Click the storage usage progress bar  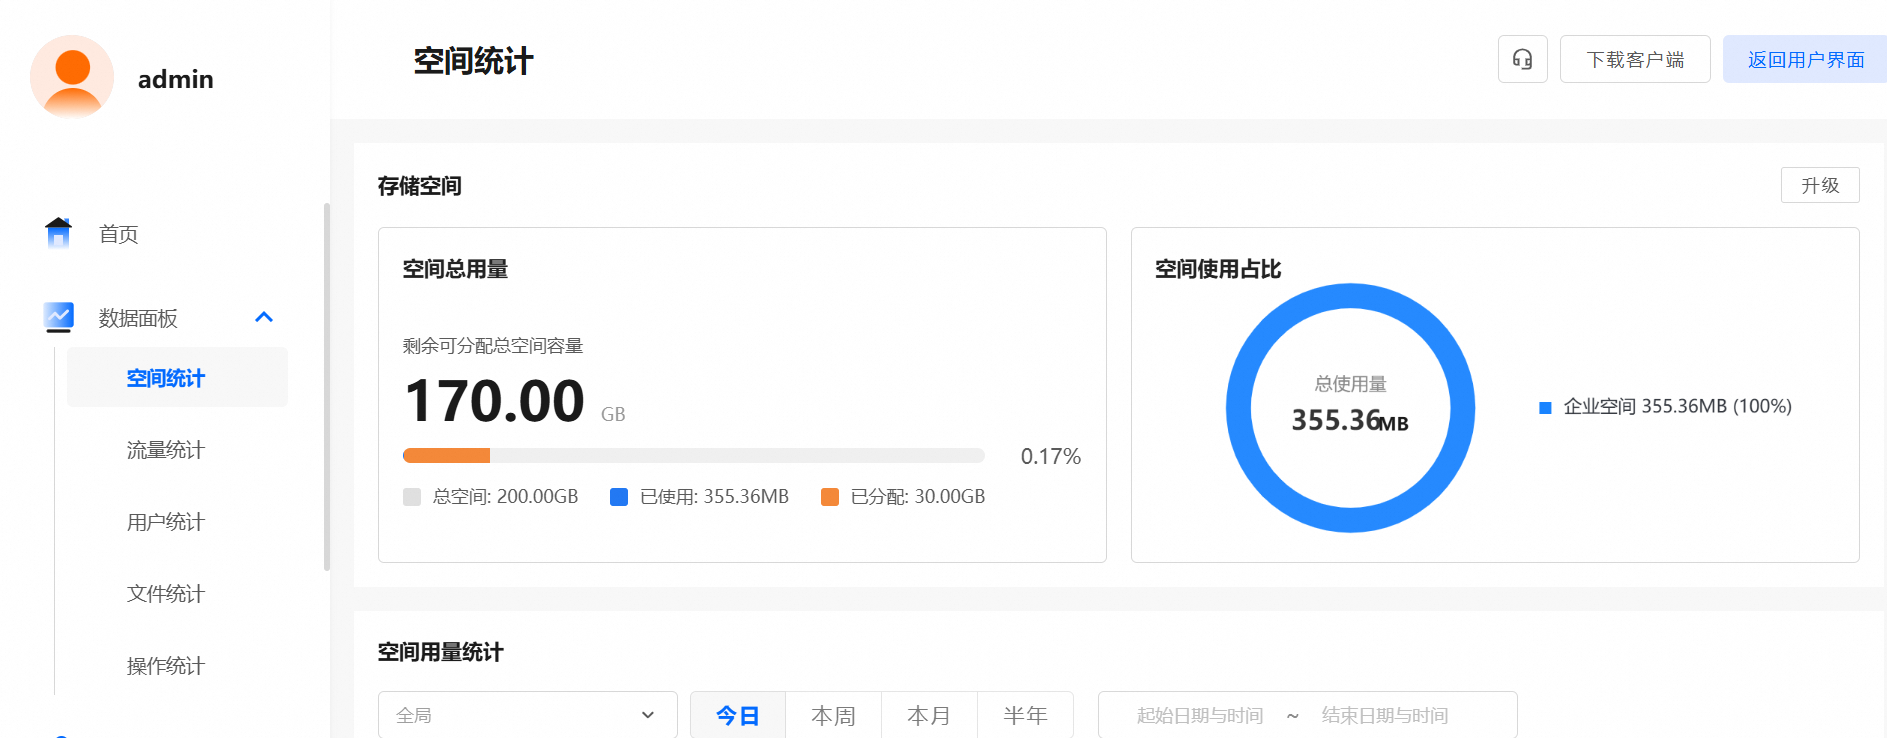[x=694, y=456]
